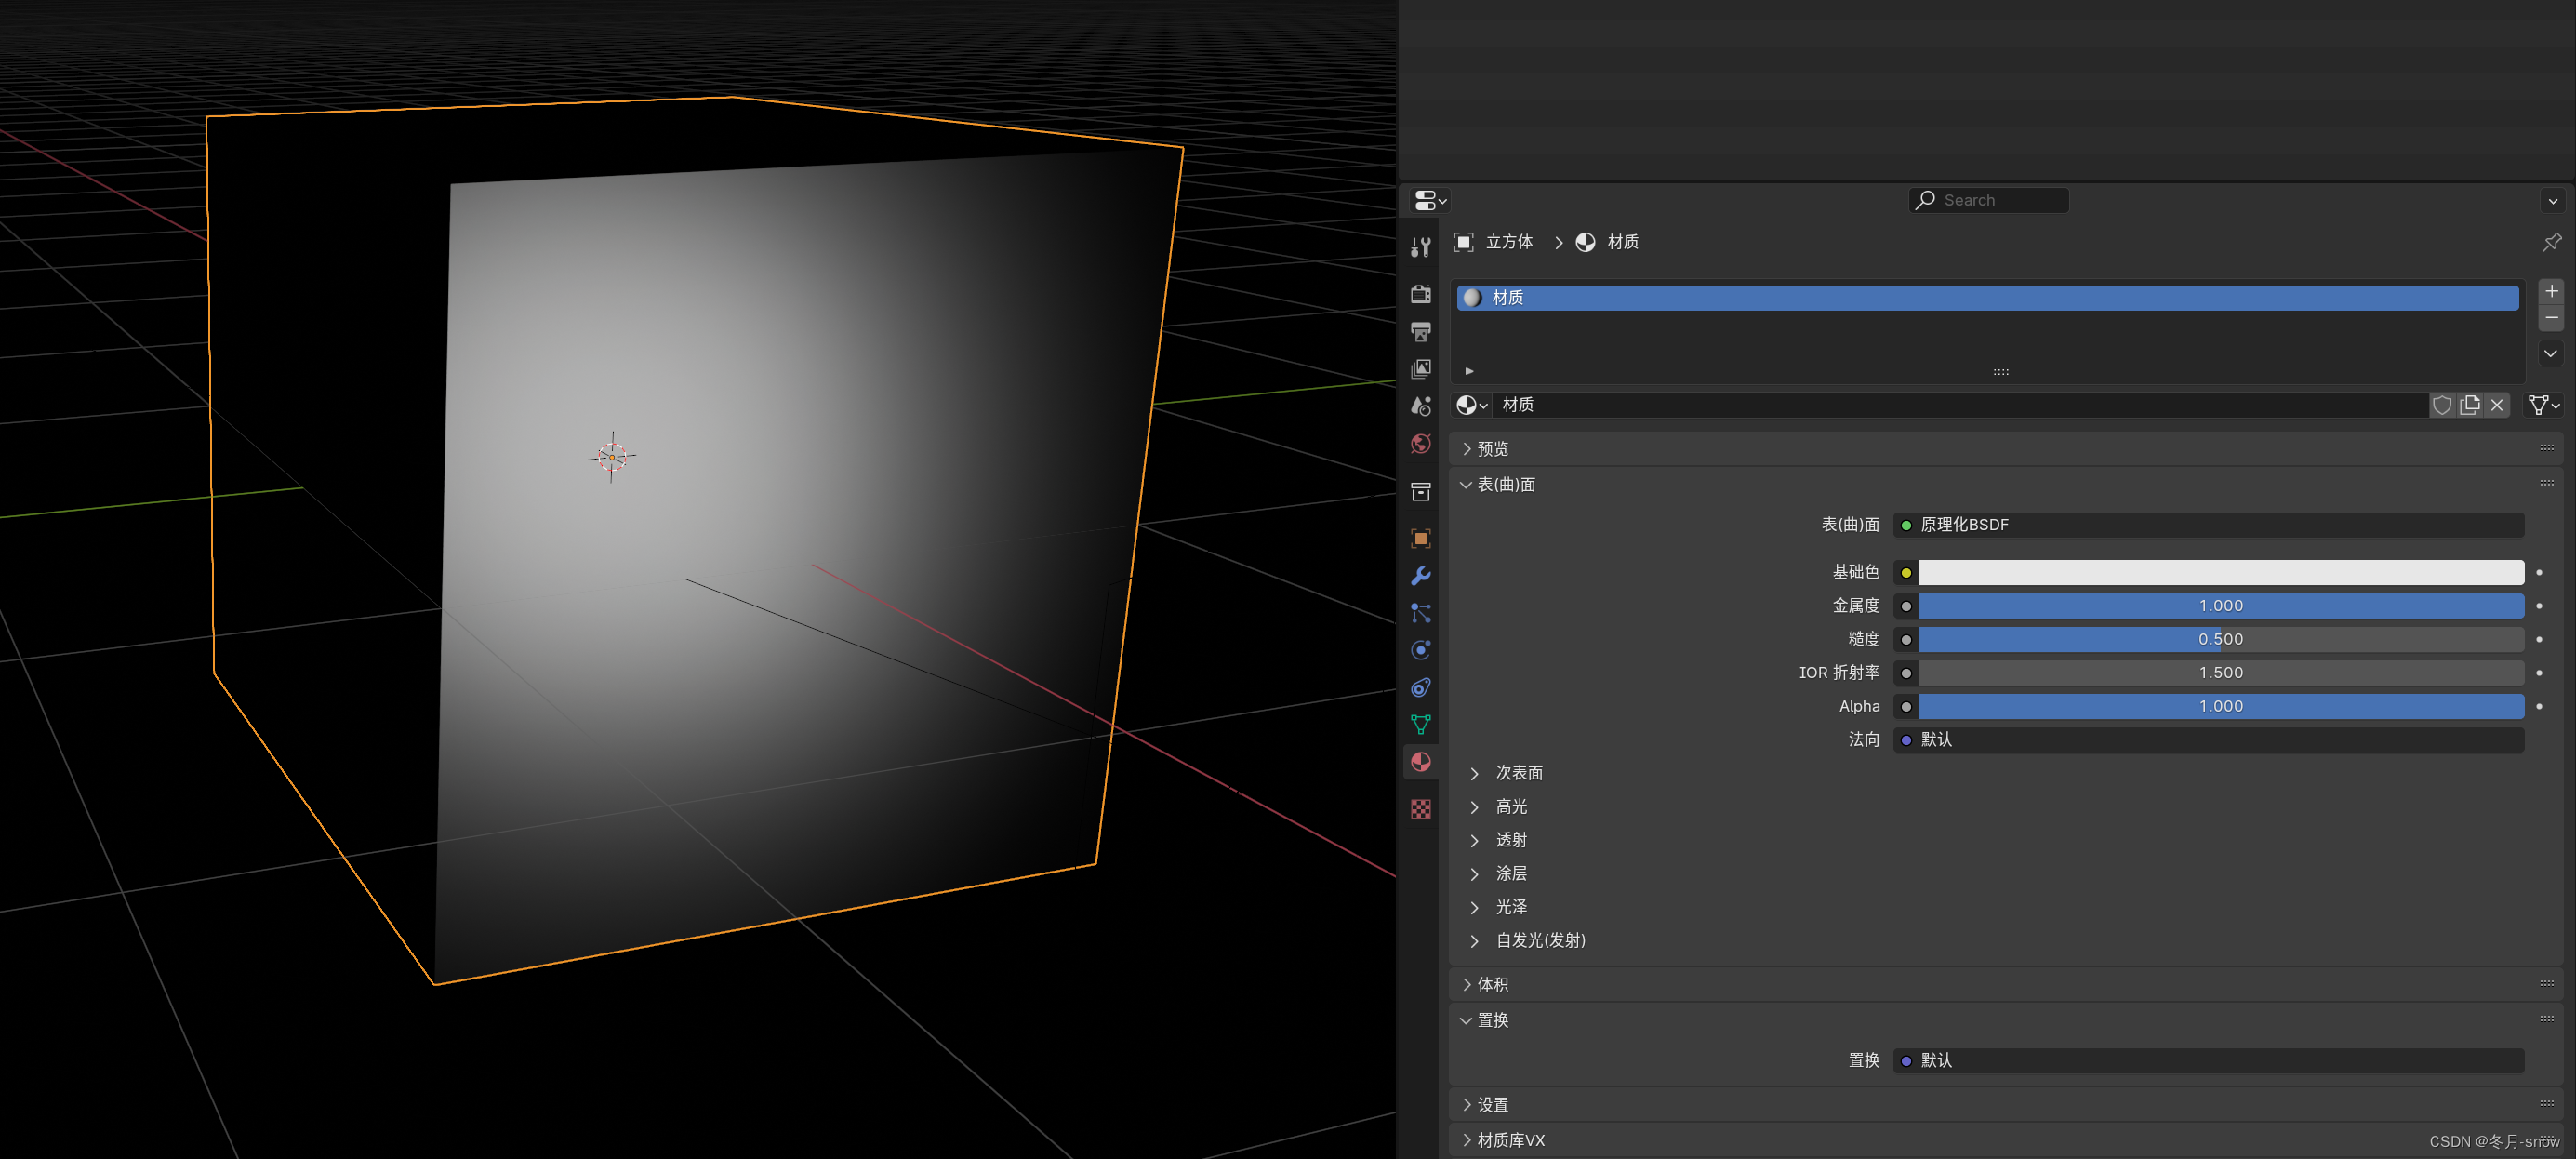2576x1159 pixels.
Task: Click the 基础色 white color swatch
Action: click(x=2220, y=572)
